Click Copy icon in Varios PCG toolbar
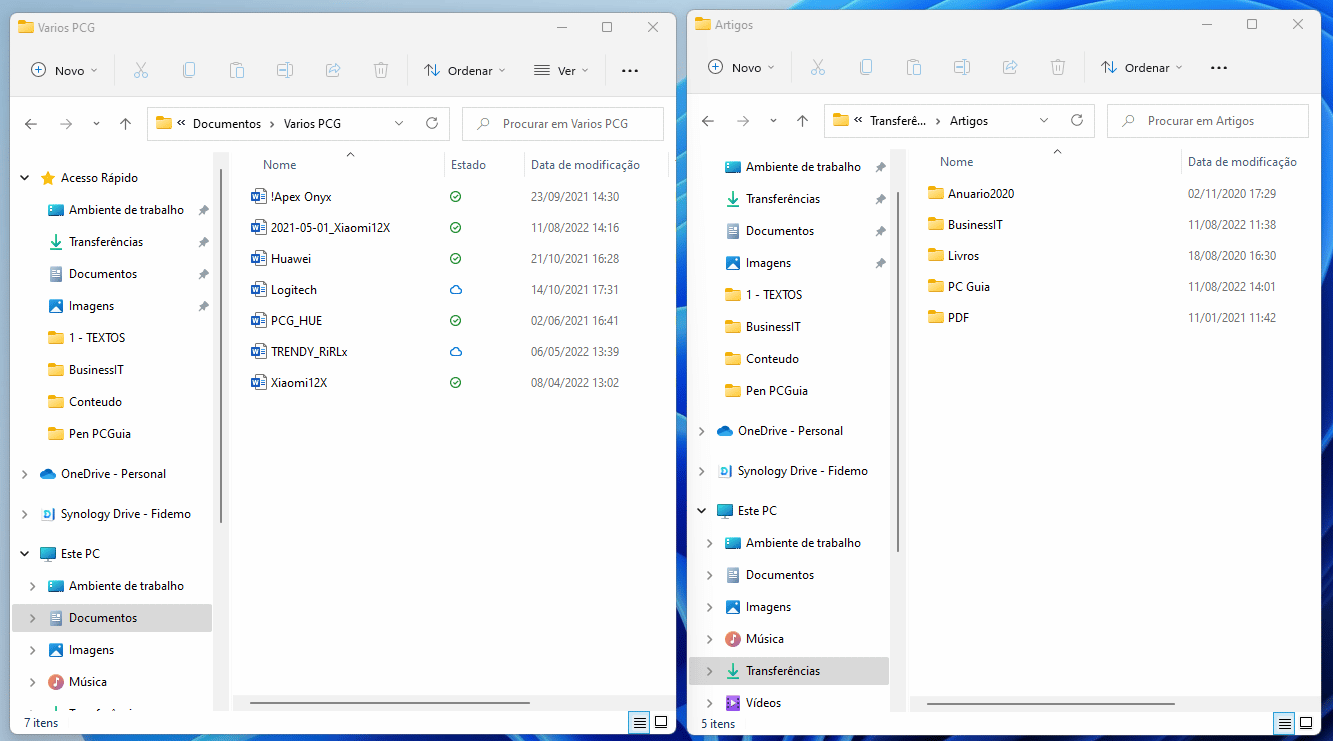 pyautogui.click(x=189, y=70)
